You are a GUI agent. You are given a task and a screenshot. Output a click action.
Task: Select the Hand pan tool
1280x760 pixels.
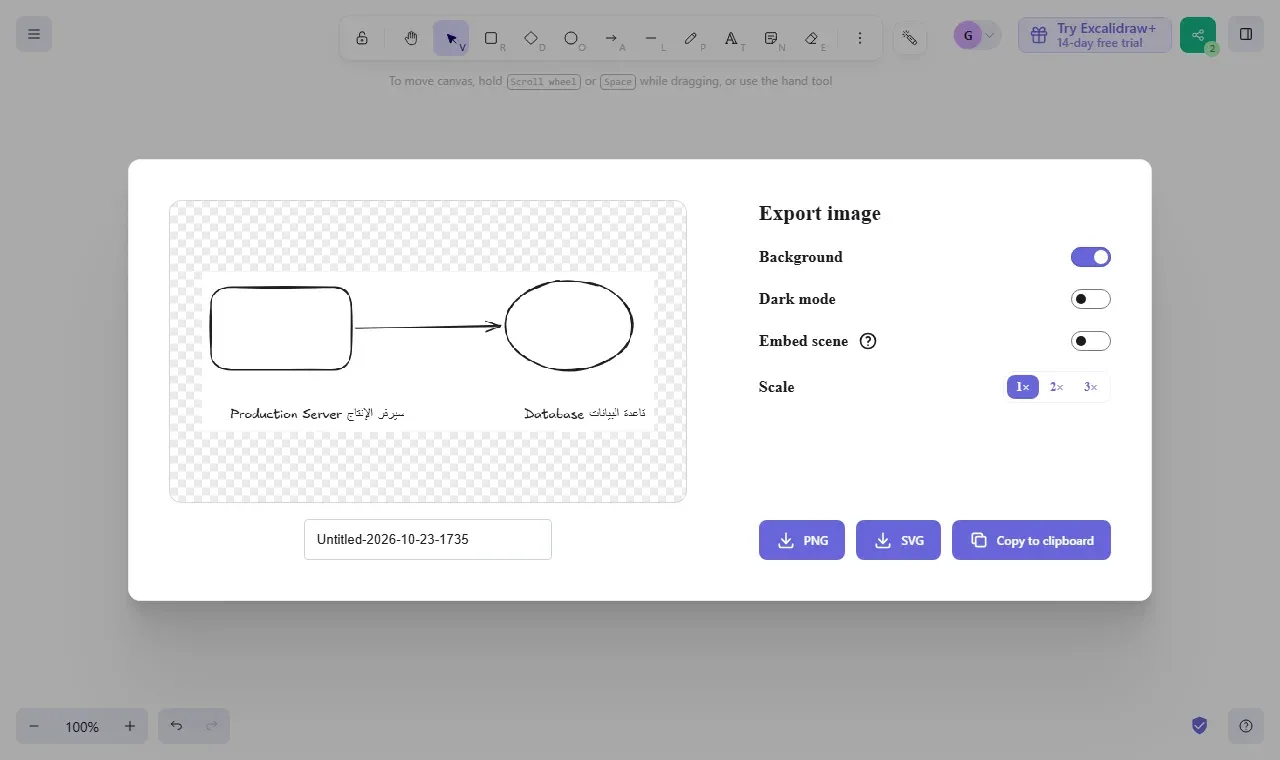click(x=411, y=38)
